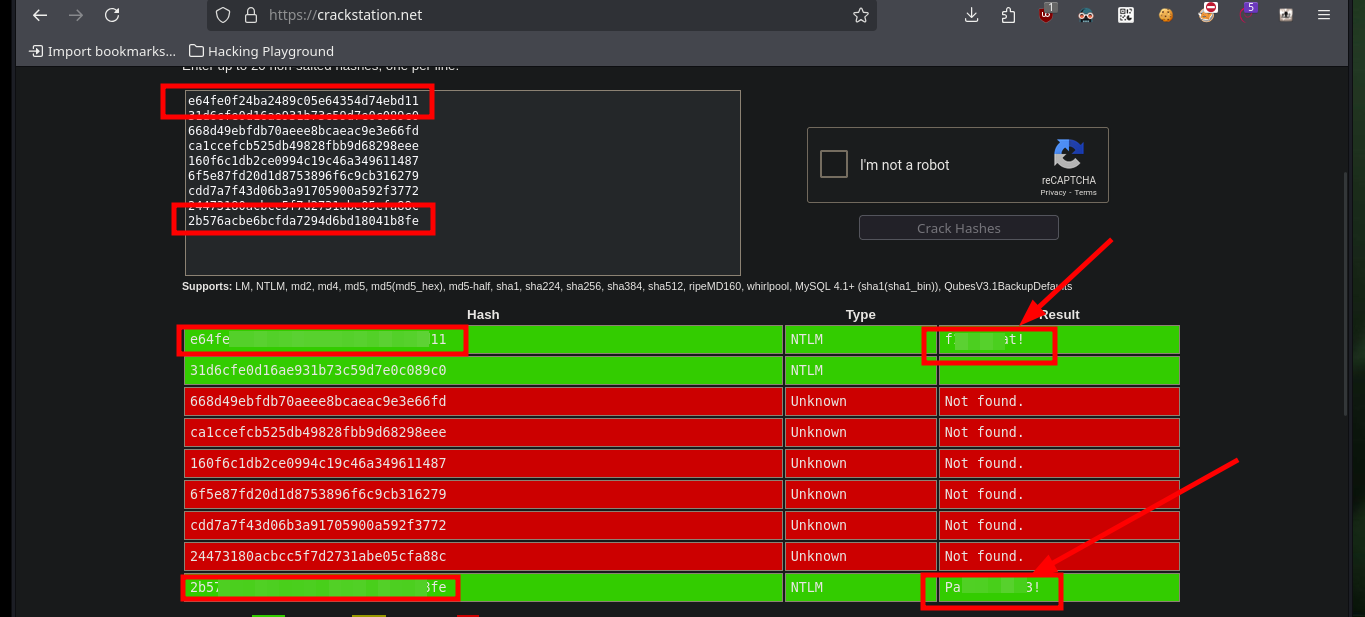This screenshot has width=1365, height=617.
Task: Open the extension with red no-entry badge
Action: click(x=1207, y=13)
